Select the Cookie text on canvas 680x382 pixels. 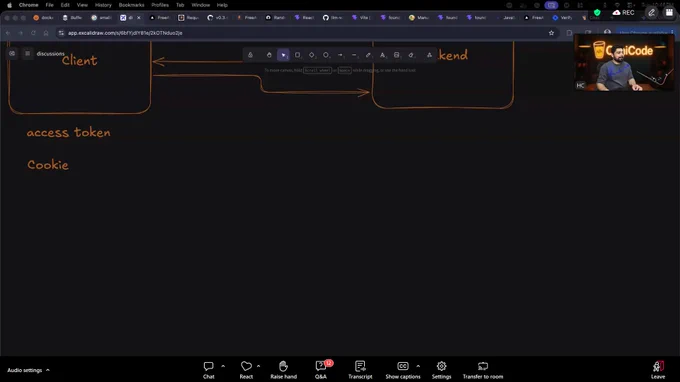pos(48,165)
